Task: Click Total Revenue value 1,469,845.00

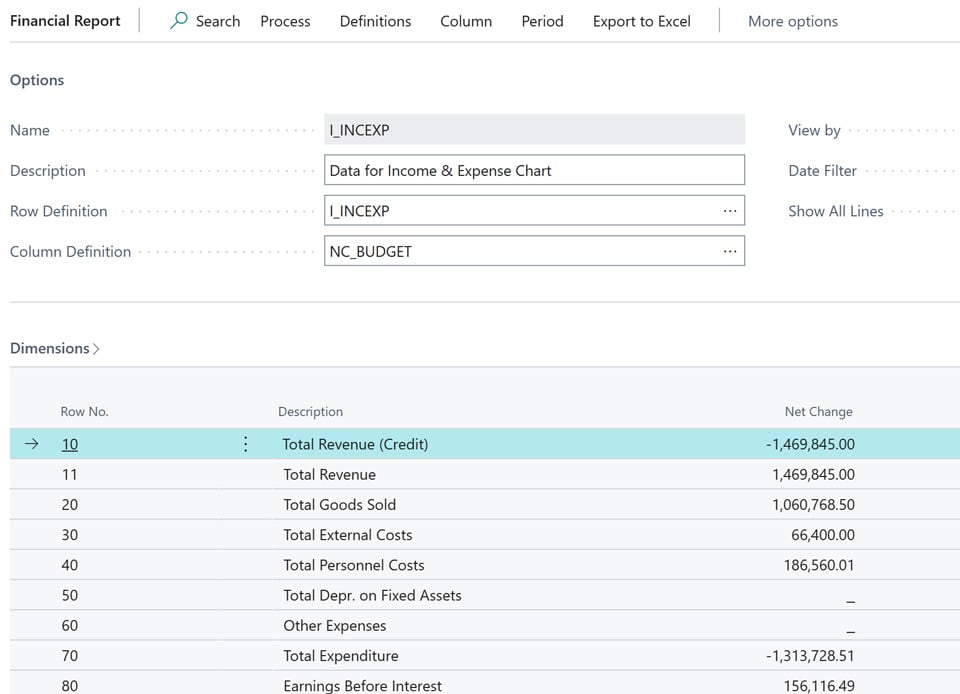Action: coord(814,474)
